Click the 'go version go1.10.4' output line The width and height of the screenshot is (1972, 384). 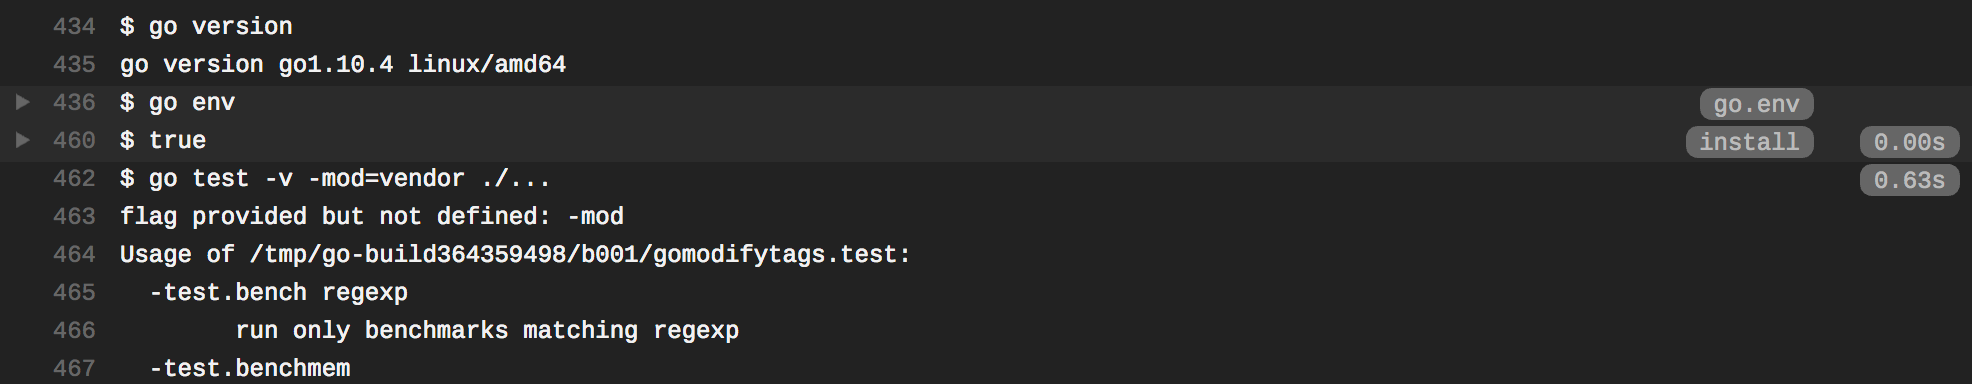(x=343, y=64)
